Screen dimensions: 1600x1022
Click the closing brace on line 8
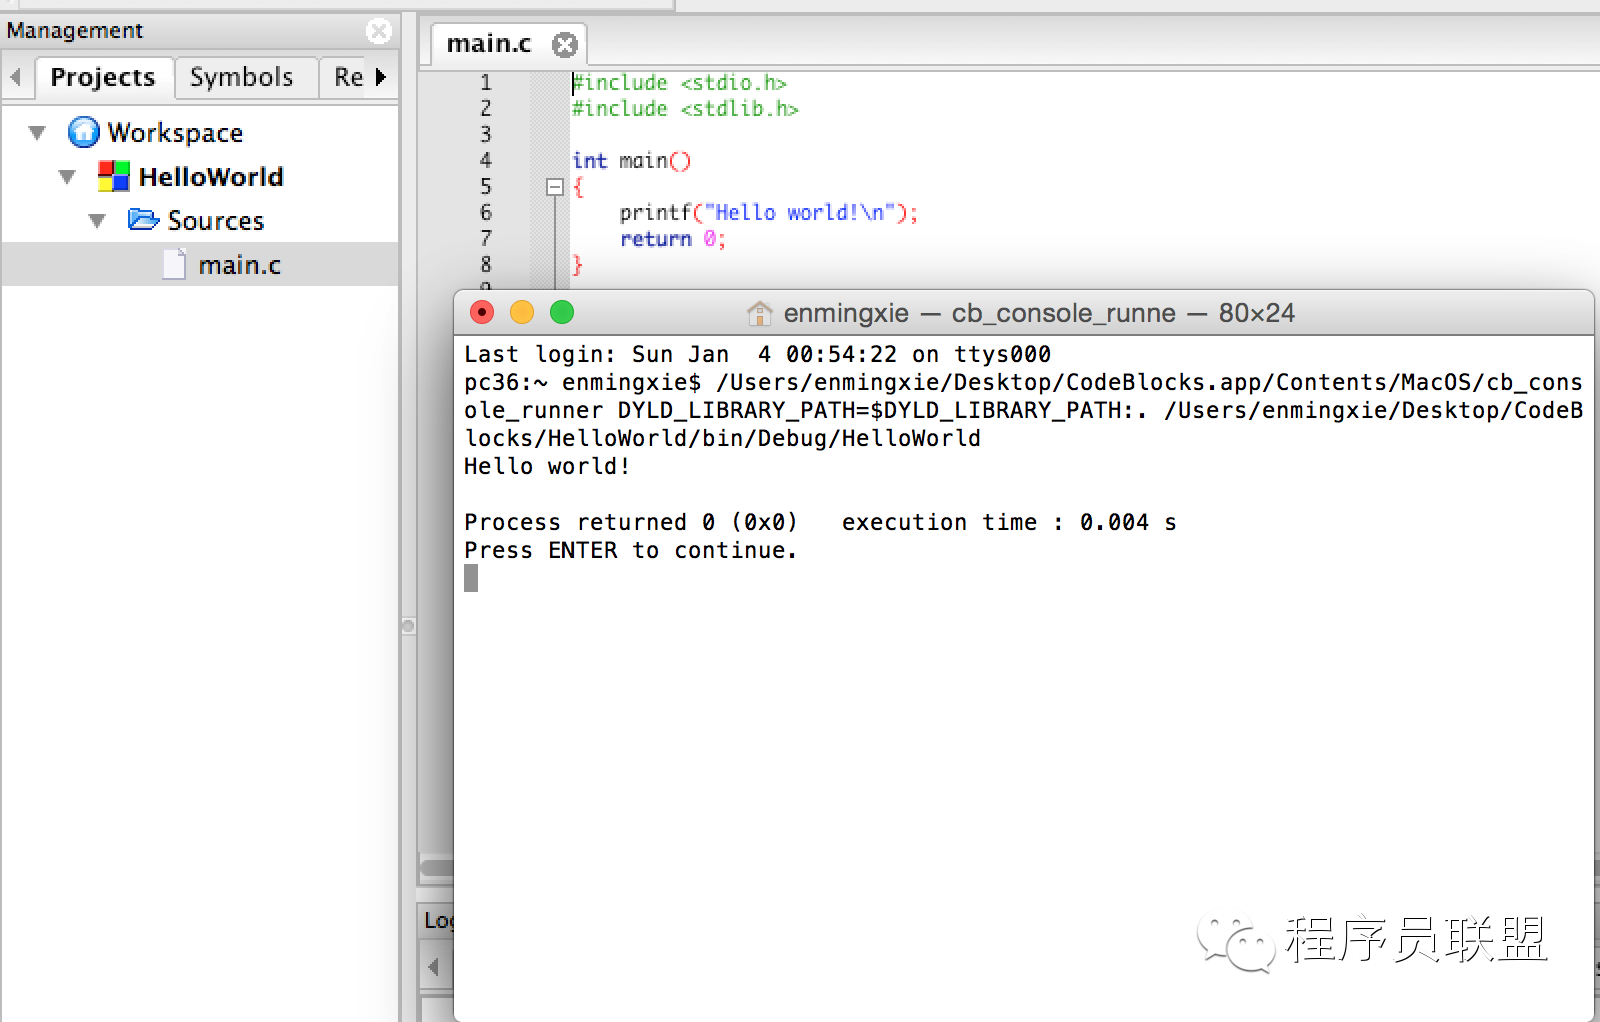[x=577, y=265]
